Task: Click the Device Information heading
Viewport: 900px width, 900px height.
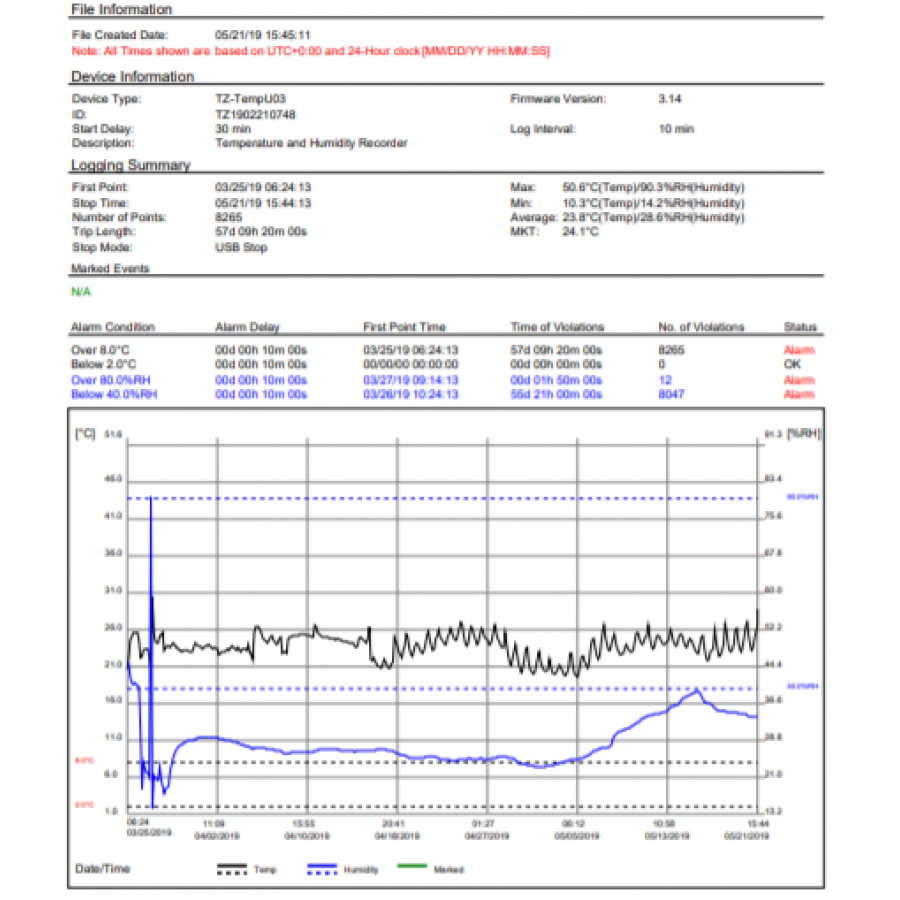Action: coord(132,77)
